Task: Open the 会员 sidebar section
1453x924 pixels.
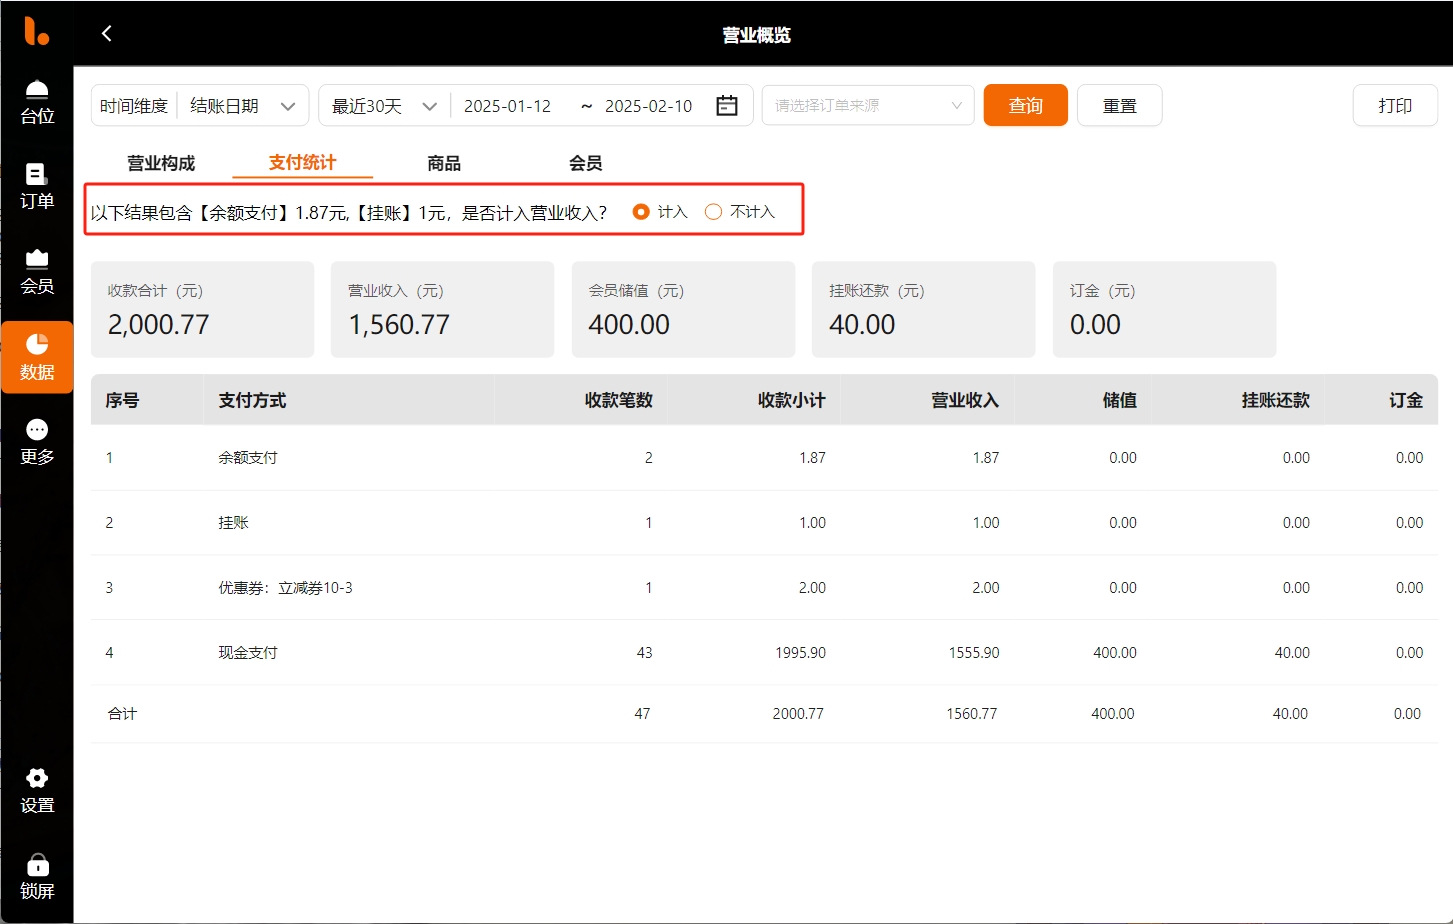Action: 37,273
